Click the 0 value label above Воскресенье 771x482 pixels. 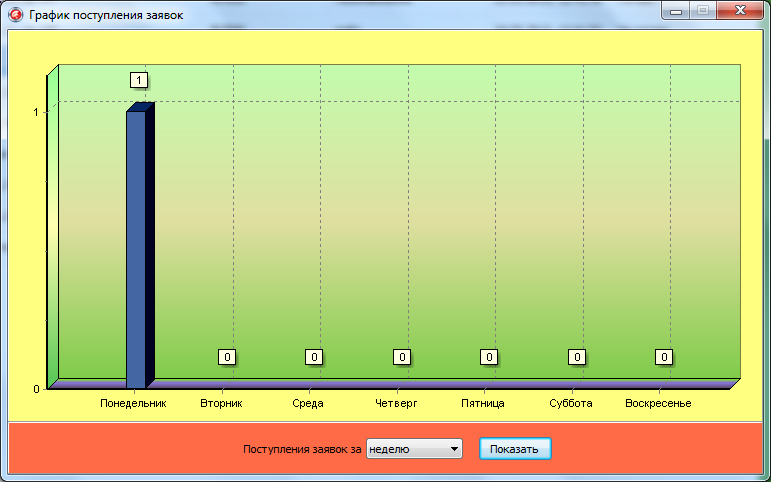click(664, 357)
